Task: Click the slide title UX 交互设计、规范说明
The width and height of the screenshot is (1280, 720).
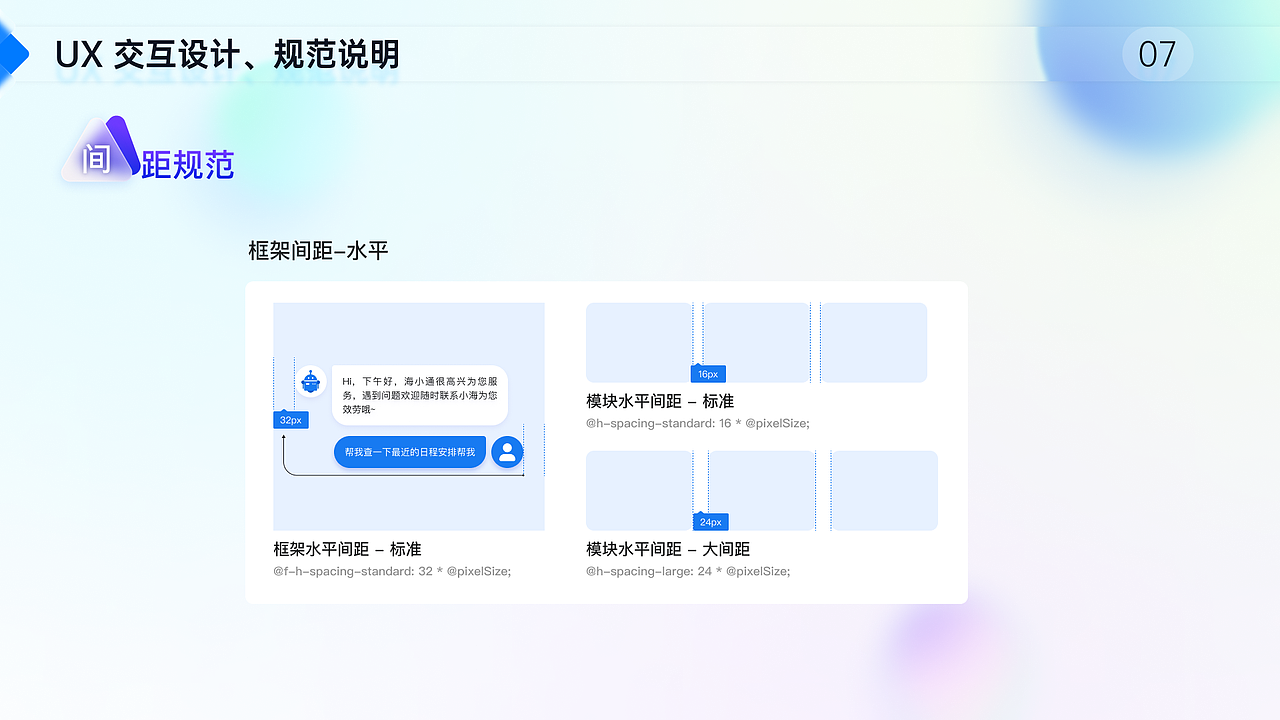Action: 227,56
